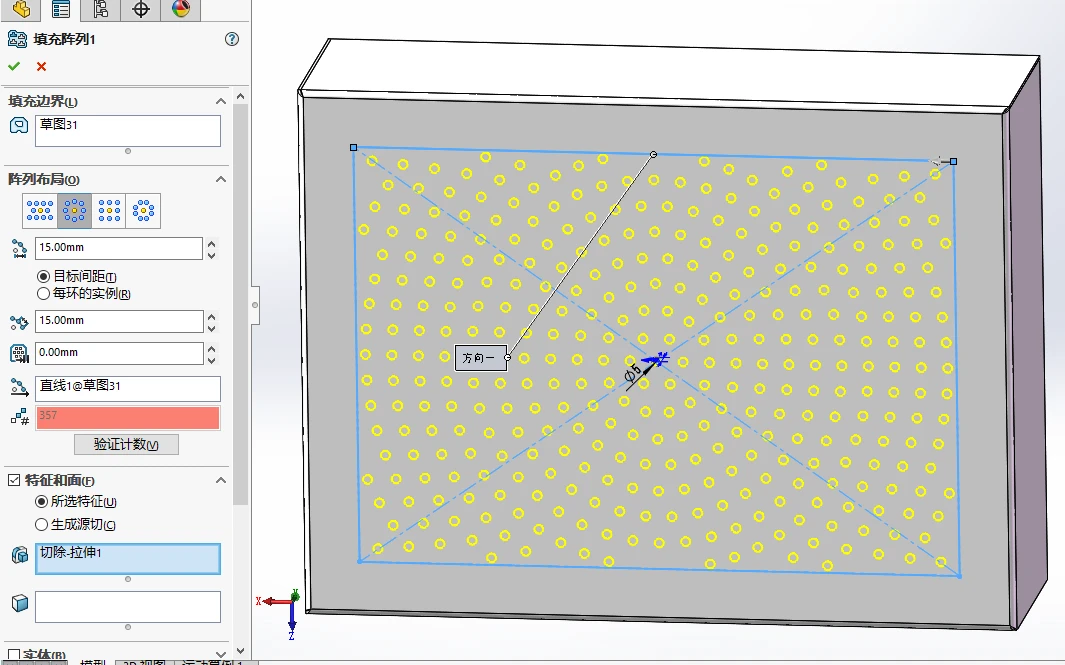Decrease the loop spacing value
This screenshot has width=1065, height=665.
point(212,255)
